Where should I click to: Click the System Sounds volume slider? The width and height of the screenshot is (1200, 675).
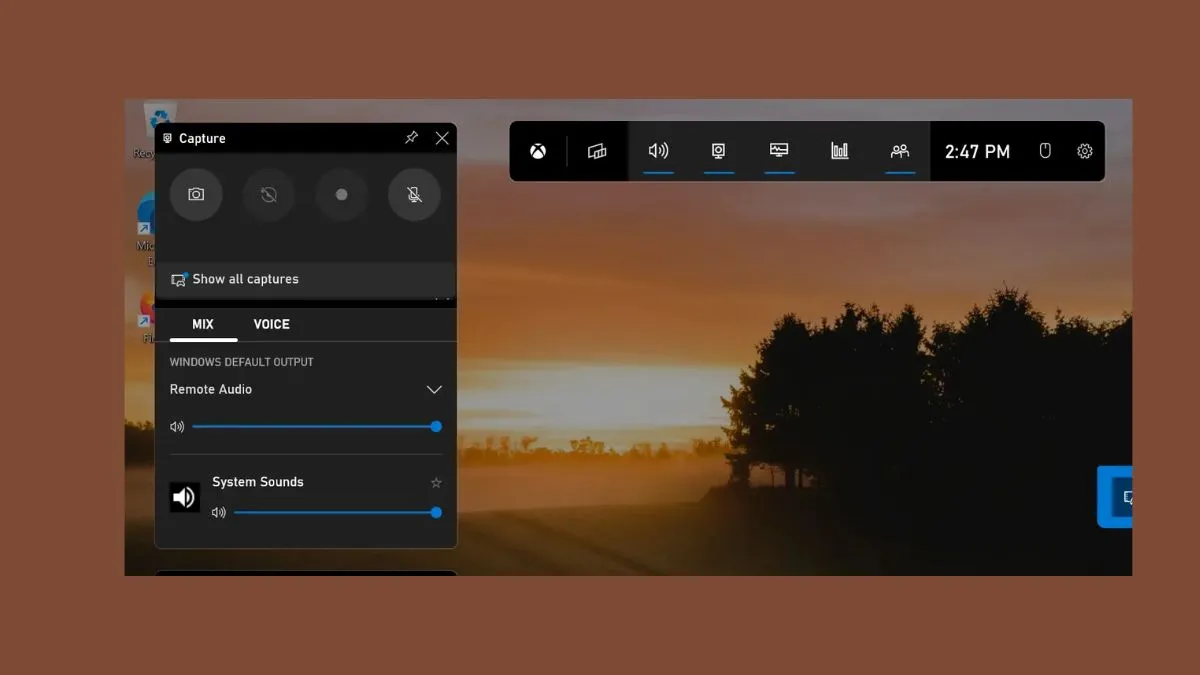point(335,512)
